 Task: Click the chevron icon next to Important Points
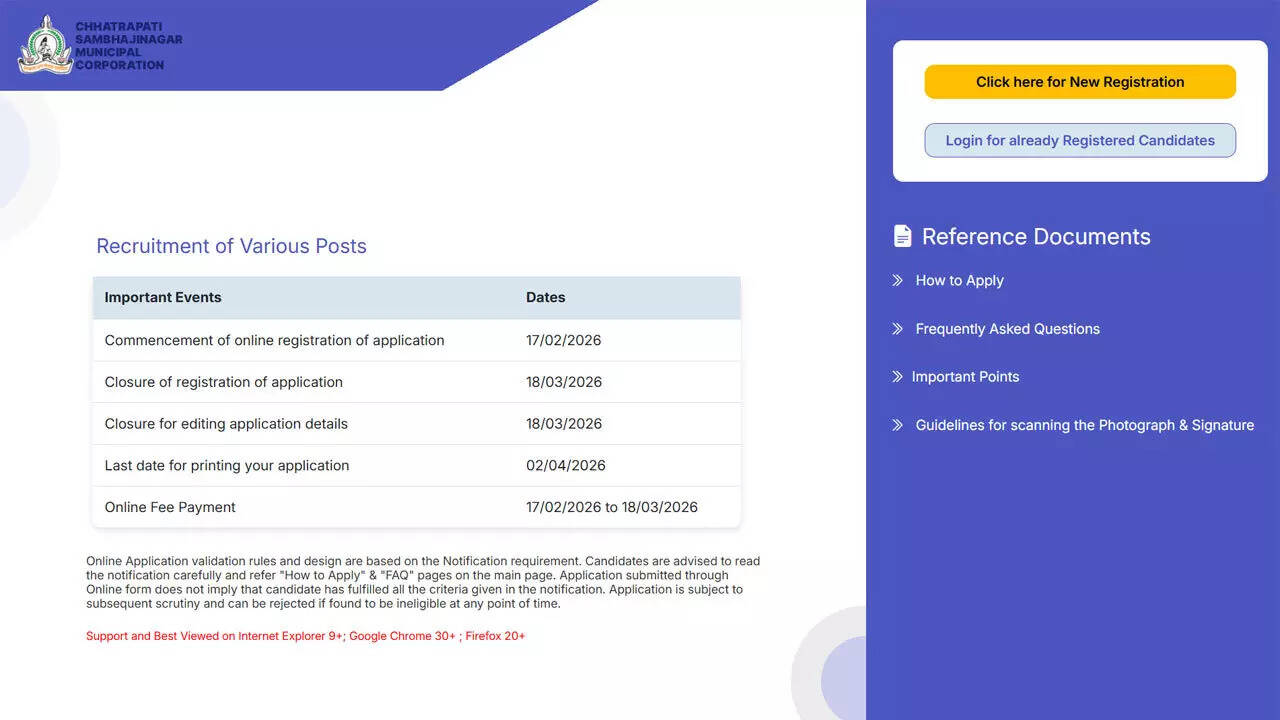coord(898,376)
